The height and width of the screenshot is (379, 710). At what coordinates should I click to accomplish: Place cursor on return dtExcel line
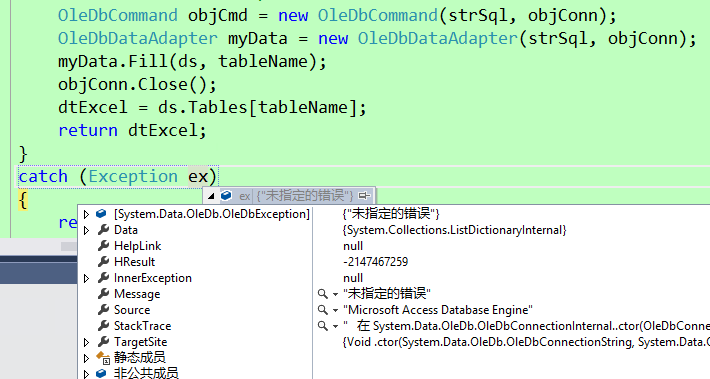point(132,130)
